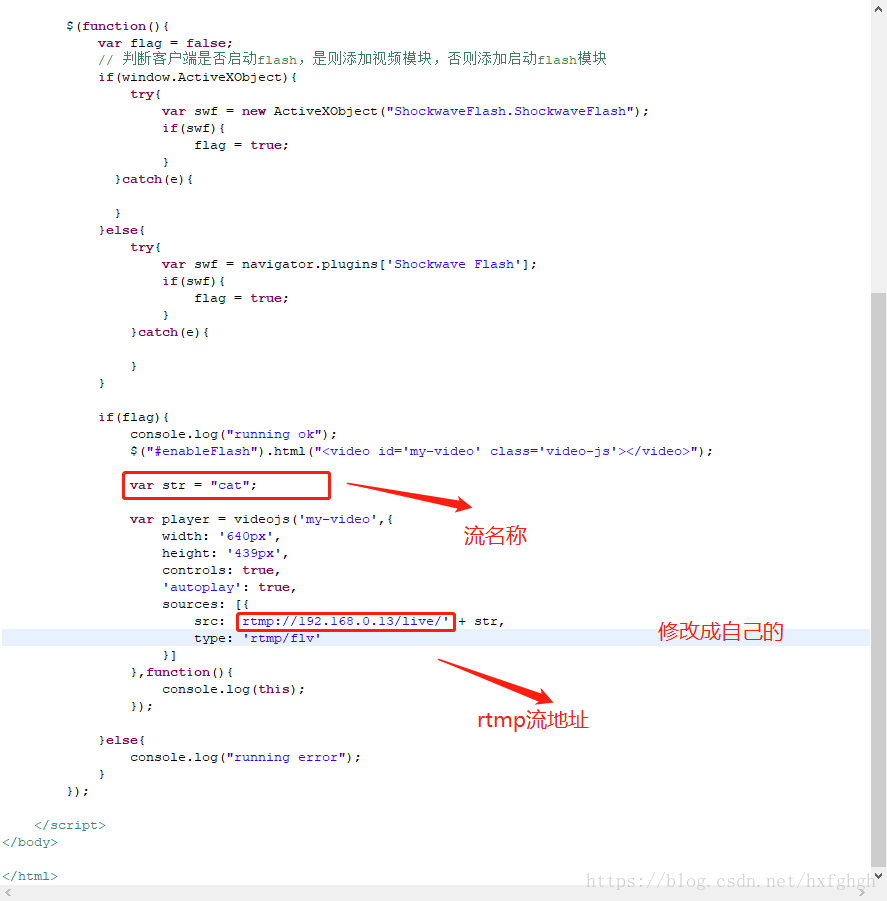Click the vertical scrollbar down arrow

tap(878, 876)
